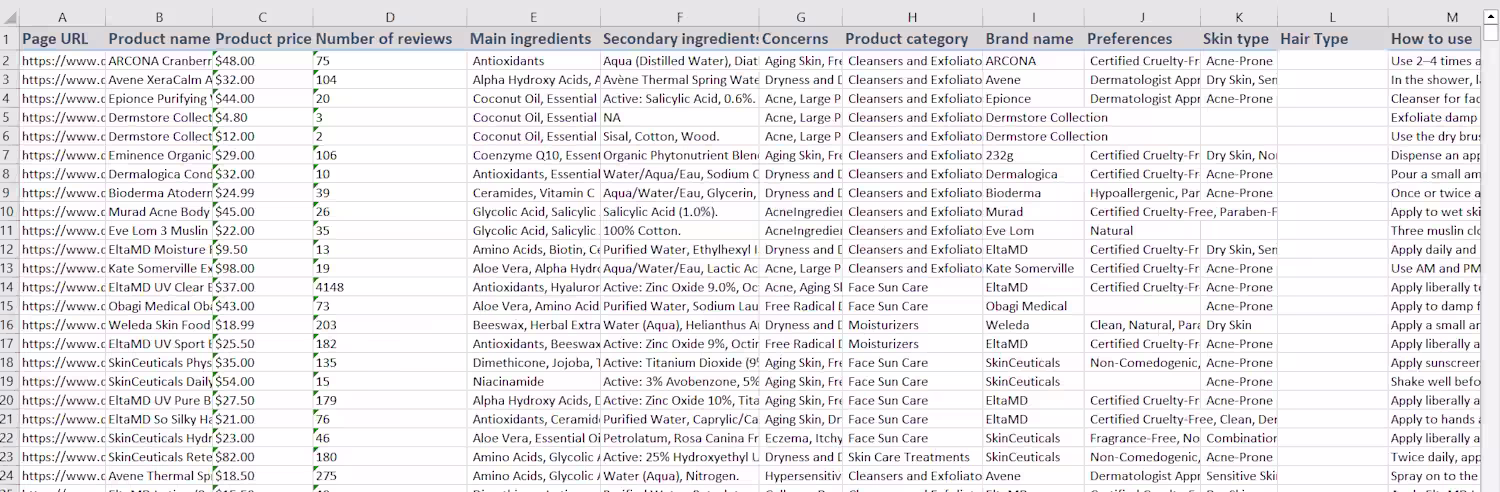Select the cell 'Shake well befo'

(1435, 381)
